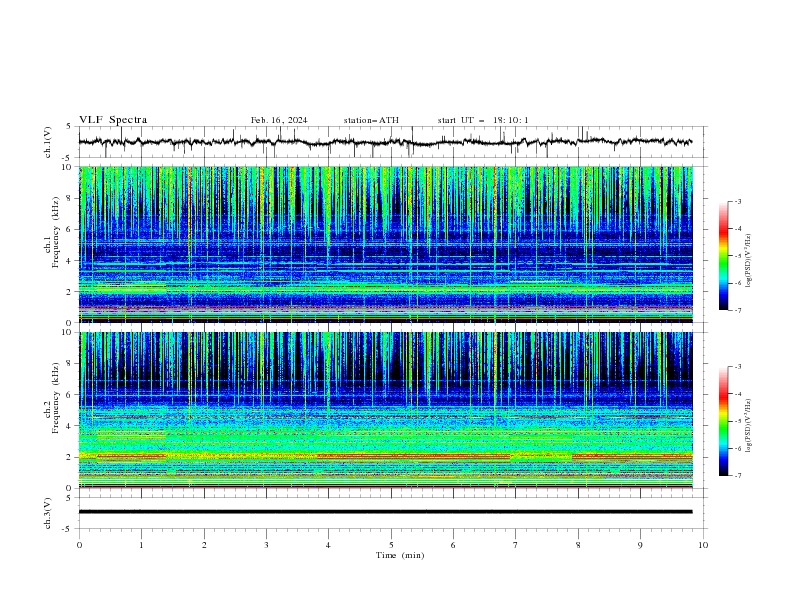
Task: Click the upper PSD color scale bar
Action: click(723, 256)
